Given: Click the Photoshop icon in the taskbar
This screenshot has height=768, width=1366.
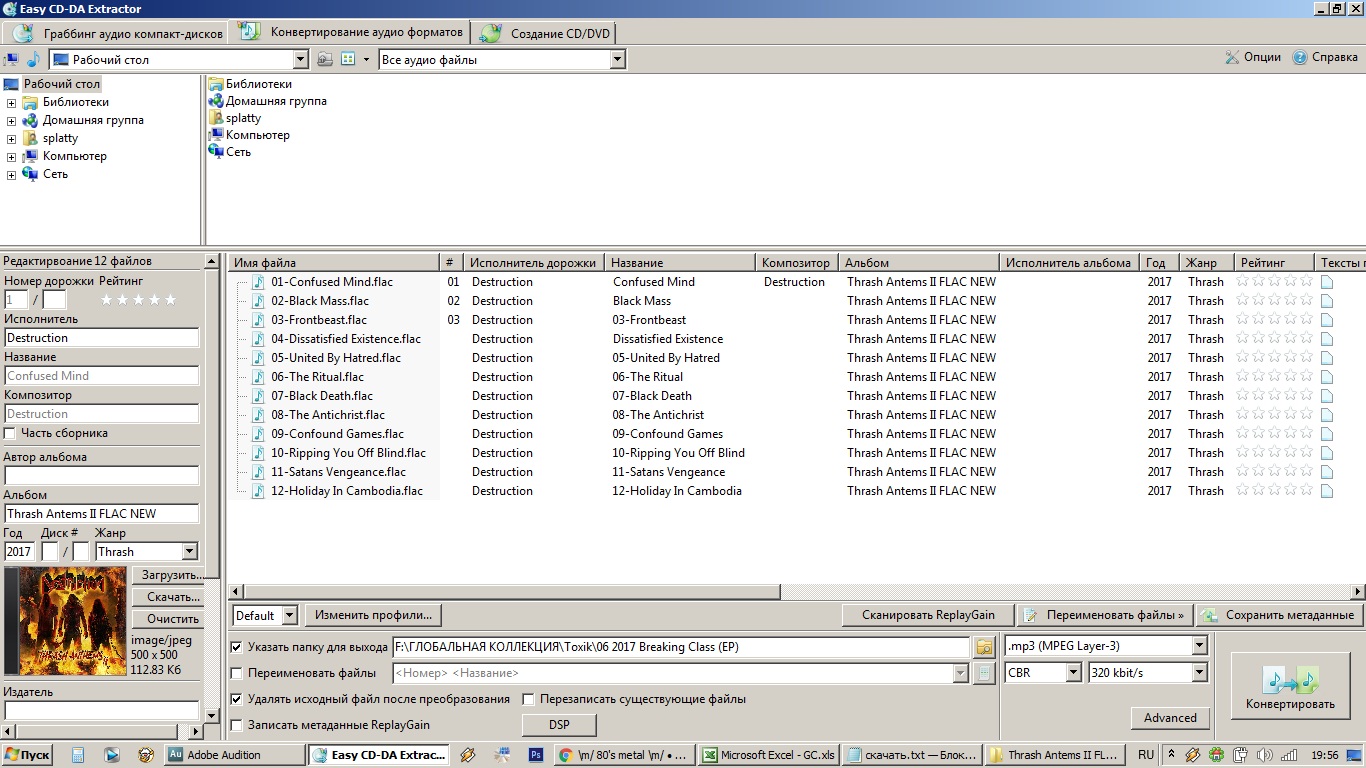Looking at the screenshot, I should 536,755.
